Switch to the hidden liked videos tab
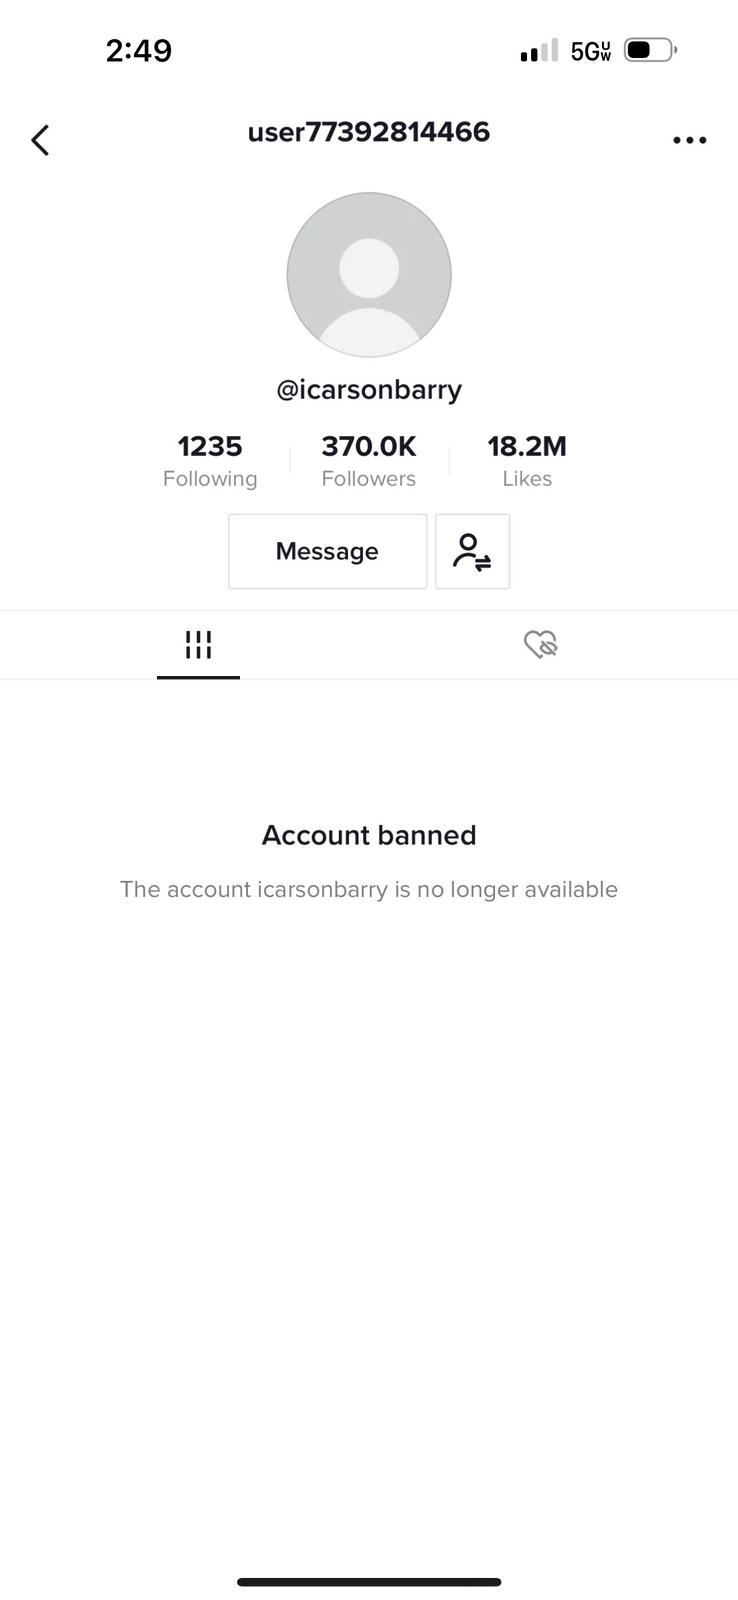The image size is (738, 1600). (540, 645)
